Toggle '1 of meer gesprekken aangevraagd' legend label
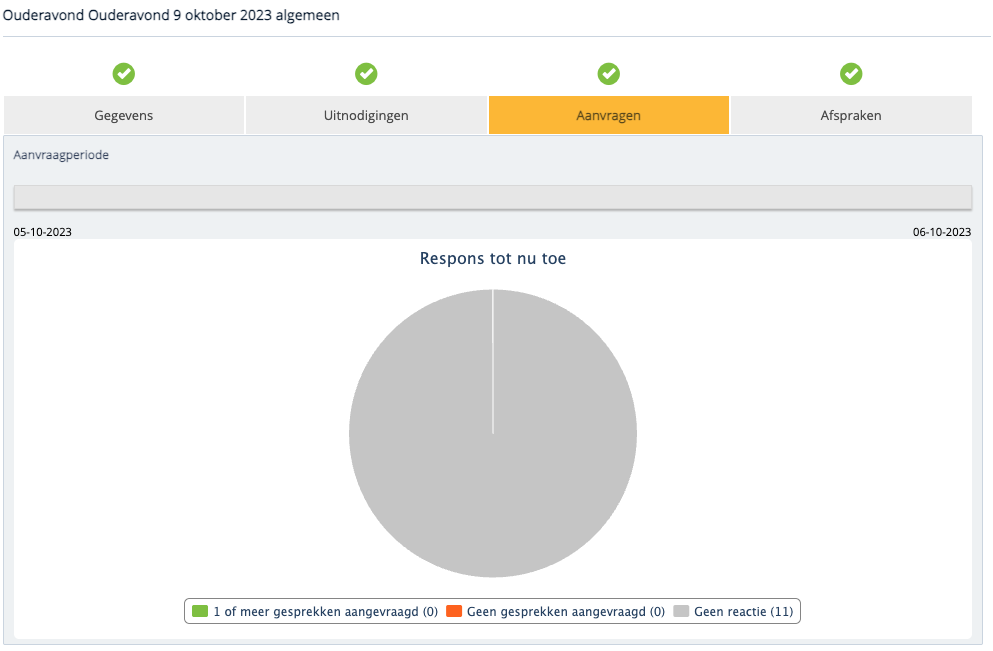Image resolution: width=993 pixels, height=651 pixels. pos(325,611)
